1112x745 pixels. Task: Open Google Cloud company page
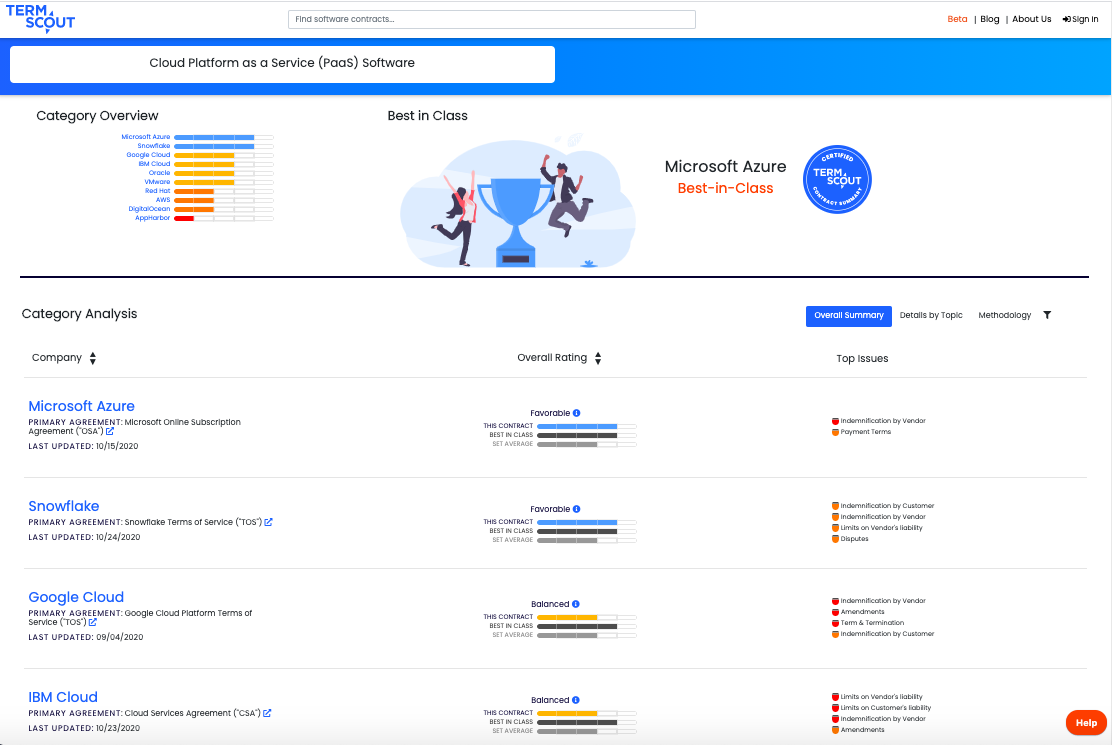(76, 598)
